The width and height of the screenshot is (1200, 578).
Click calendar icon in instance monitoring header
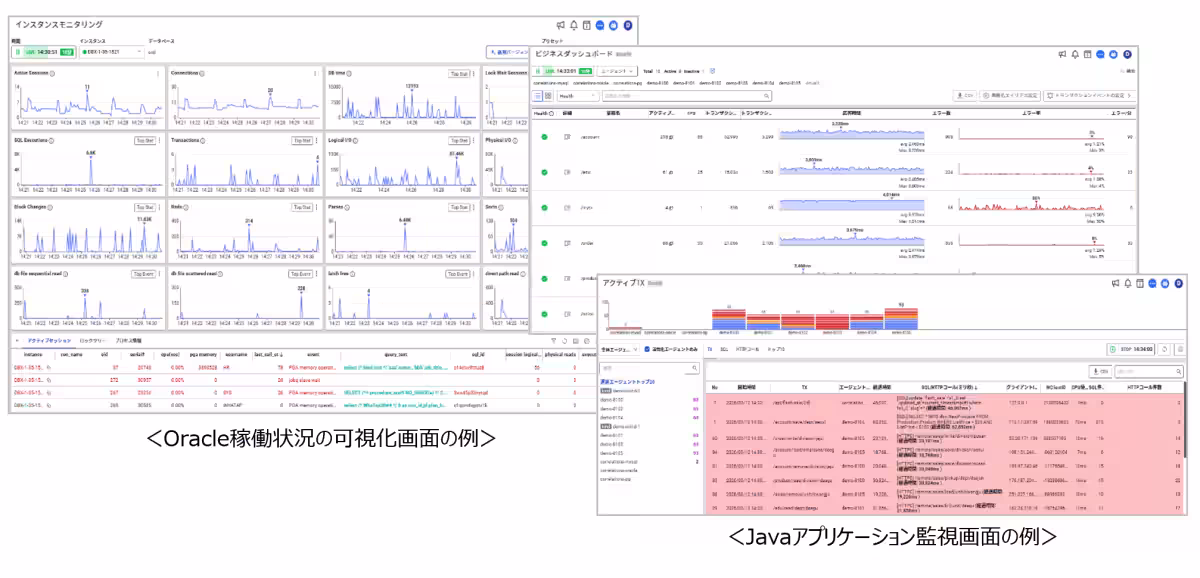(x=586, y=24)
